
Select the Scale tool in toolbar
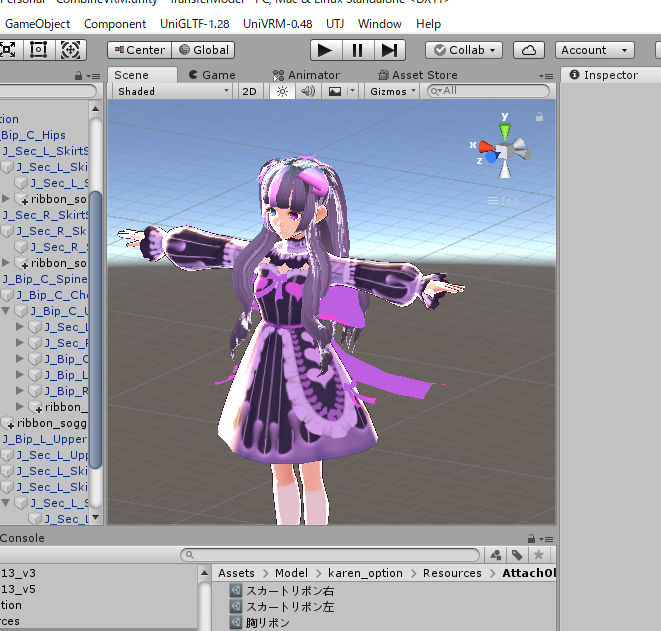click(x=9, y=50)
